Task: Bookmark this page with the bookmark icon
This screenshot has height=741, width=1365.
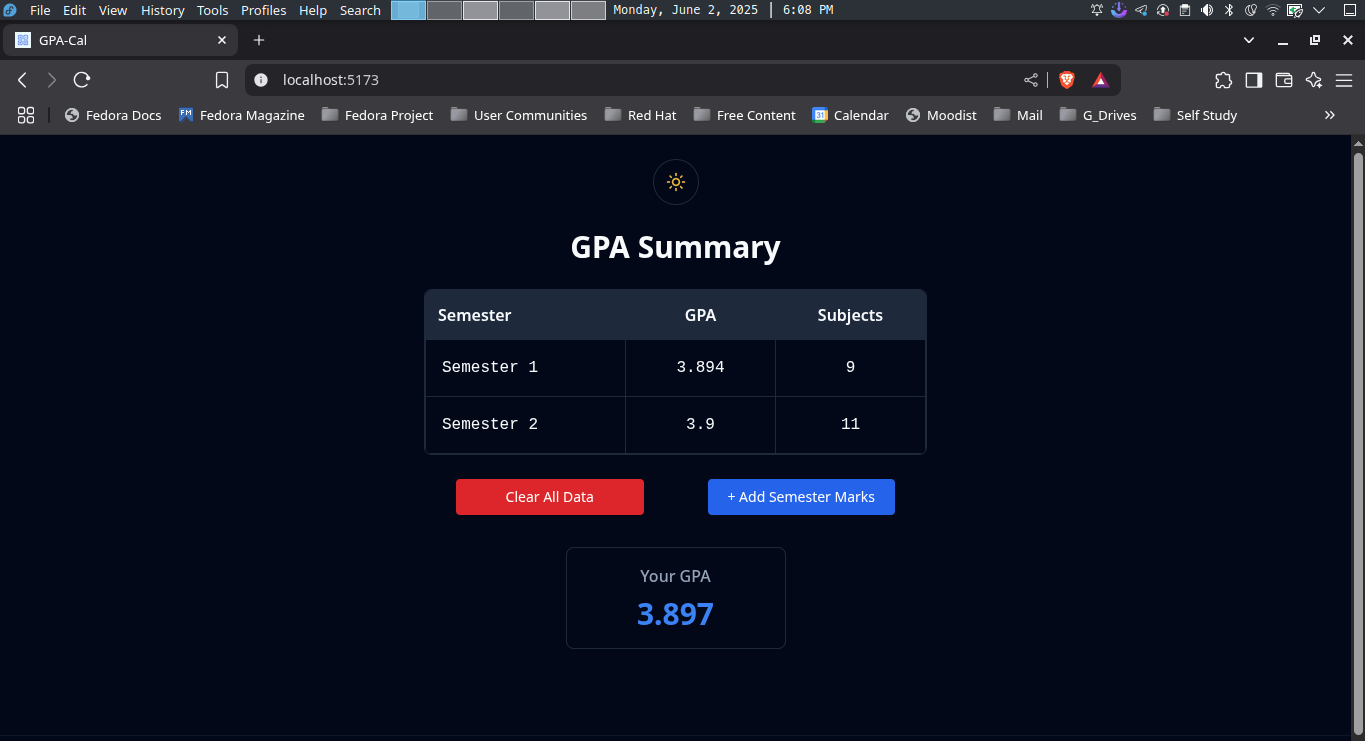Action: point(222,80)
